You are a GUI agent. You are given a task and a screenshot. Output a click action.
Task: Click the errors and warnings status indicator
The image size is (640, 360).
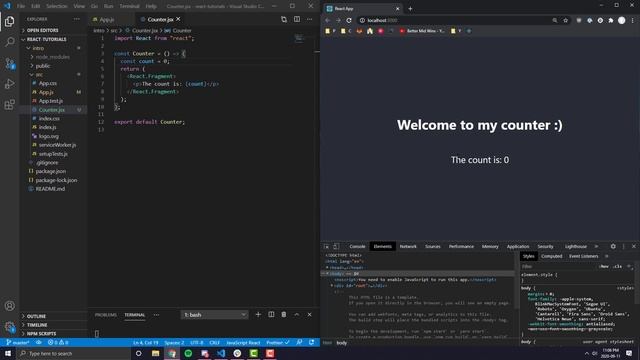click(x=58, y=342)
